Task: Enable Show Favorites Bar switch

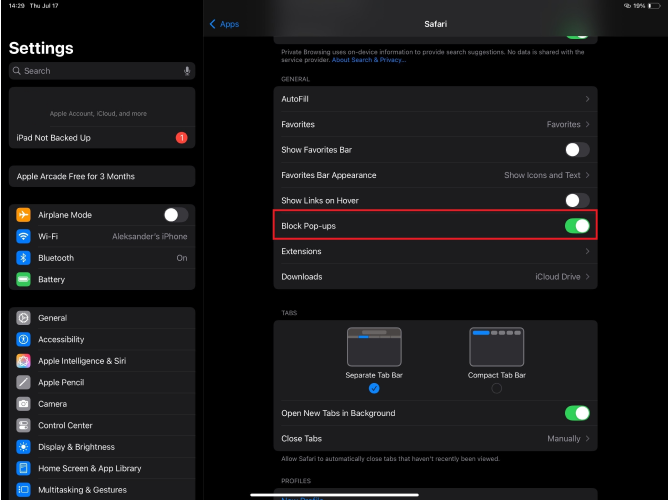Action: 577,149
